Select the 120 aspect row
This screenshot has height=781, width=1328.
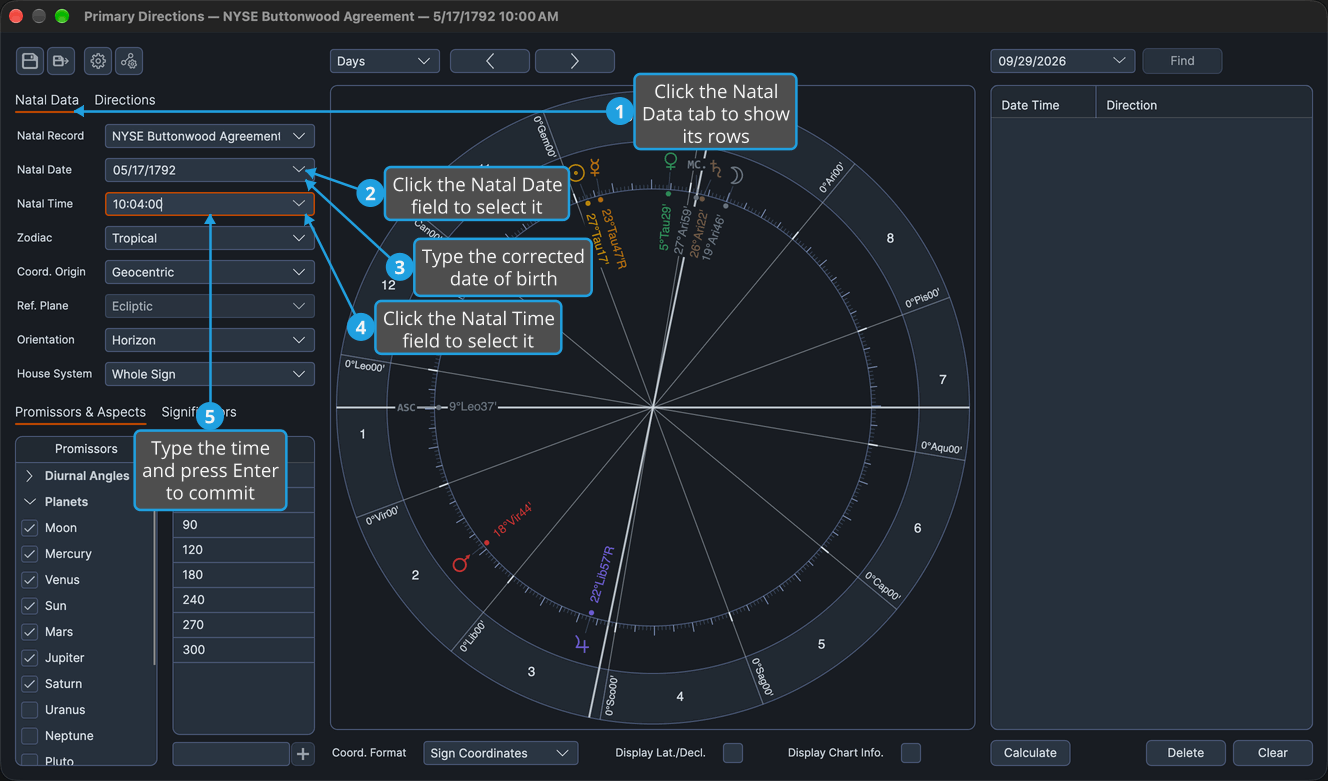click(x=244, y=550)
